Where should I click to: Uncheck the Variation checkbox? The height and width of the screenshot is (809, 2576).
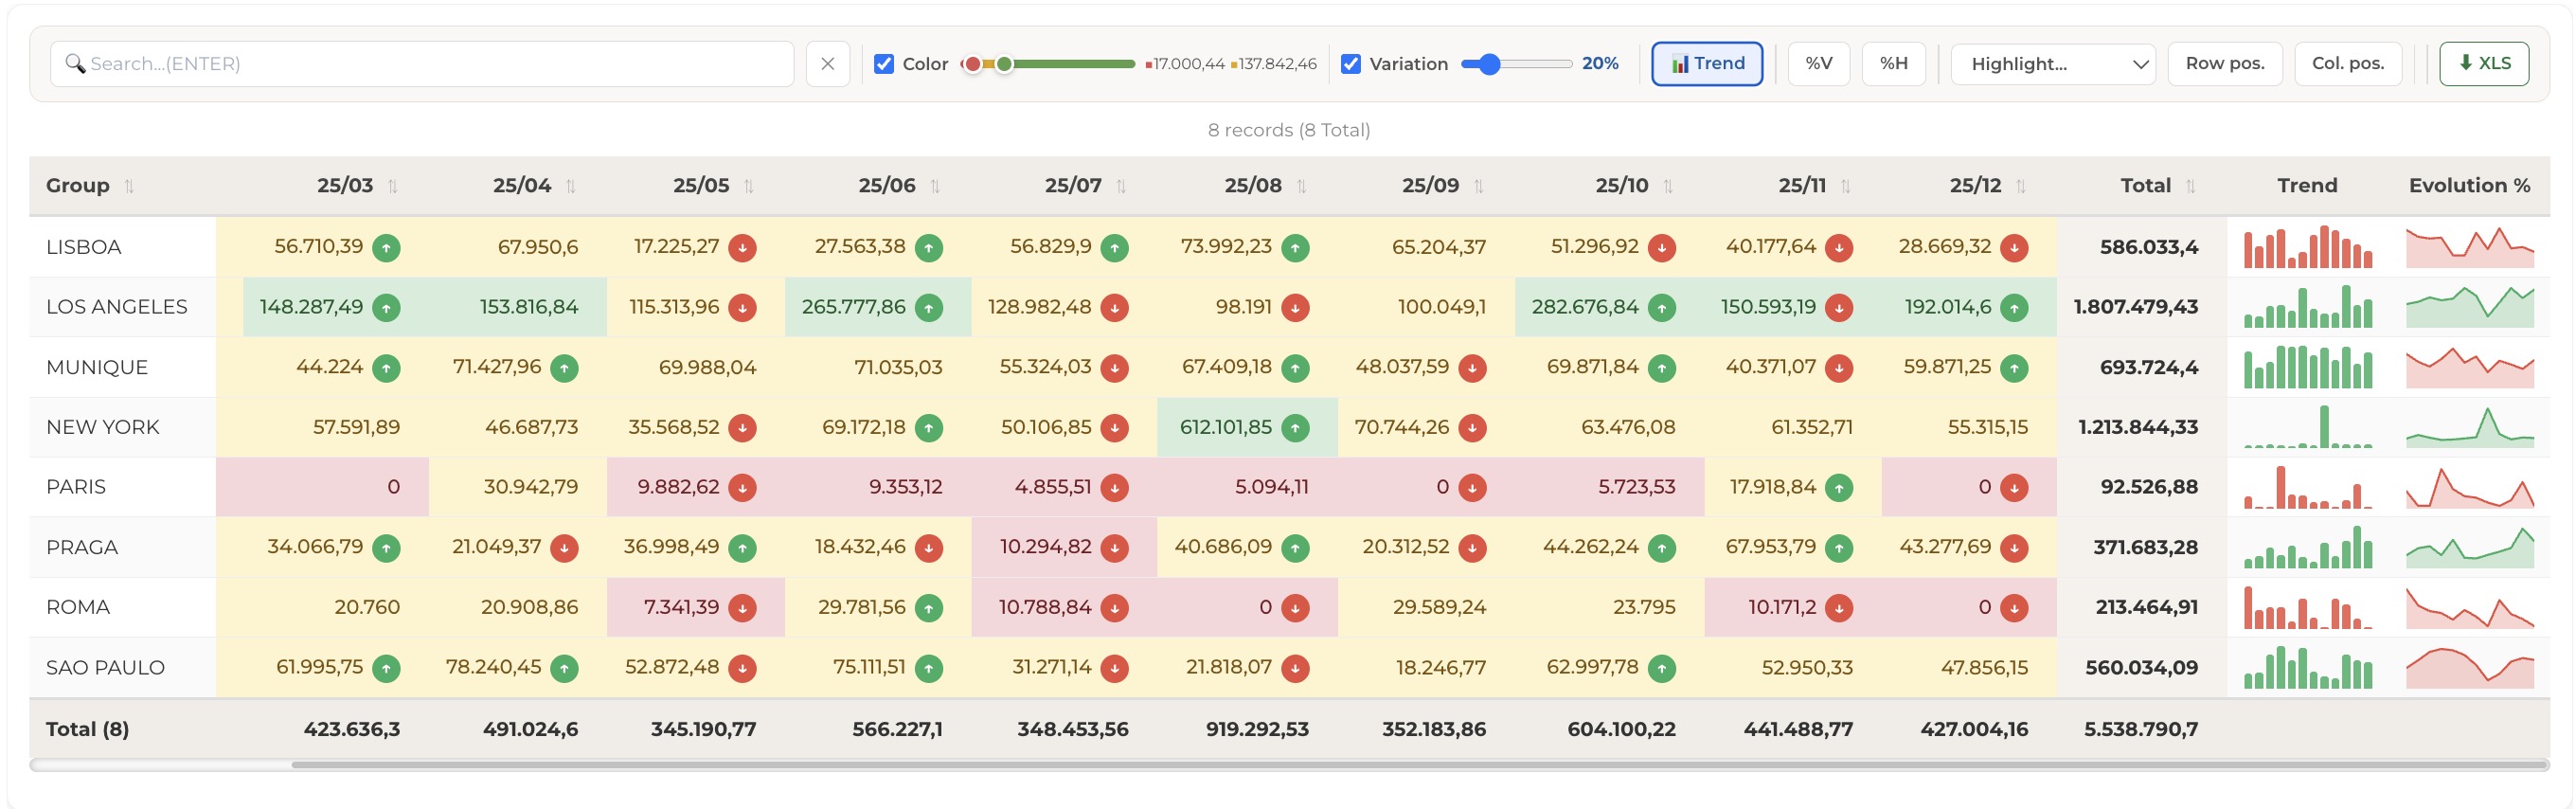click(x=1351, y=64)
